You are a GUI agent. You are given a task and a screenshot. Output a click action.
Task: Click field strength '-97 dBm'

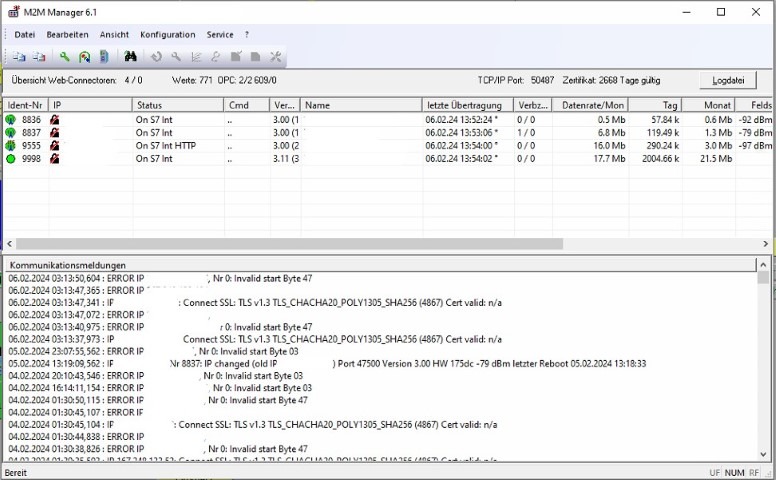click(755, 145)
